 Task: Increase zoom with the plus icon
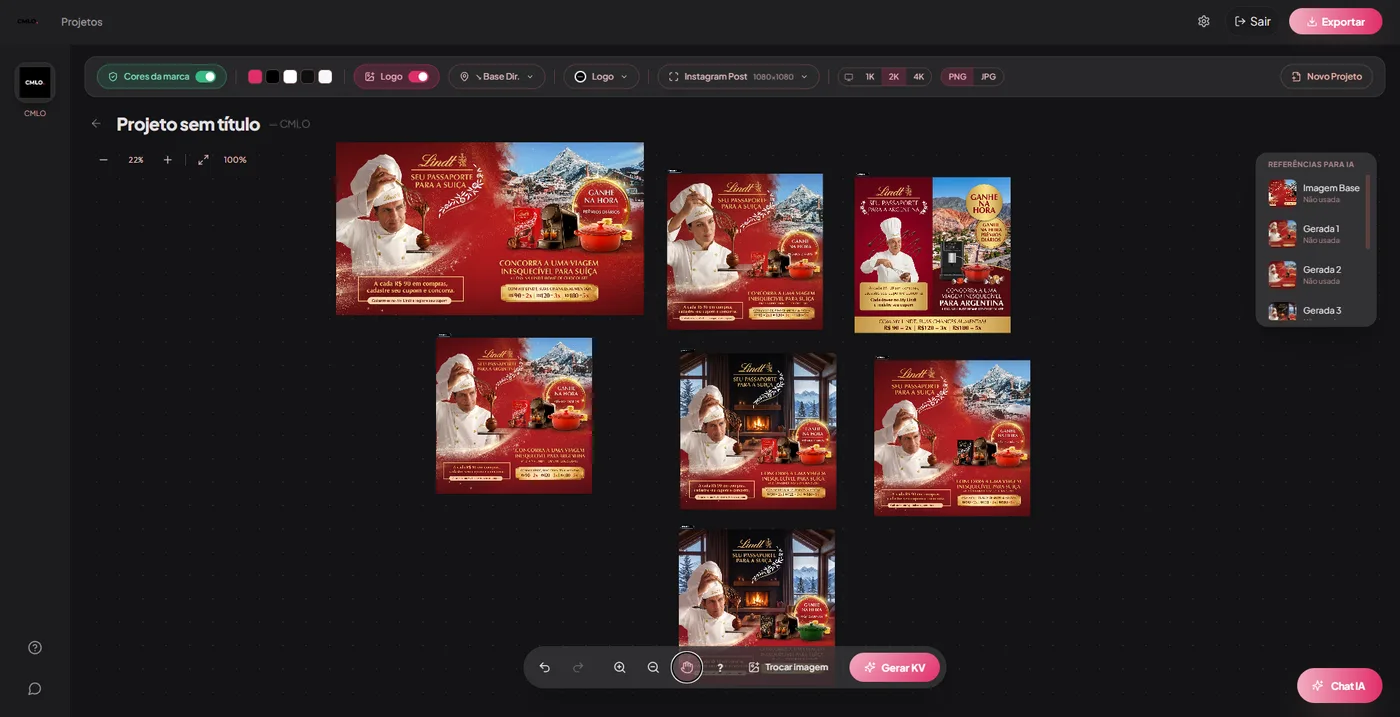(x=167, y=160)
